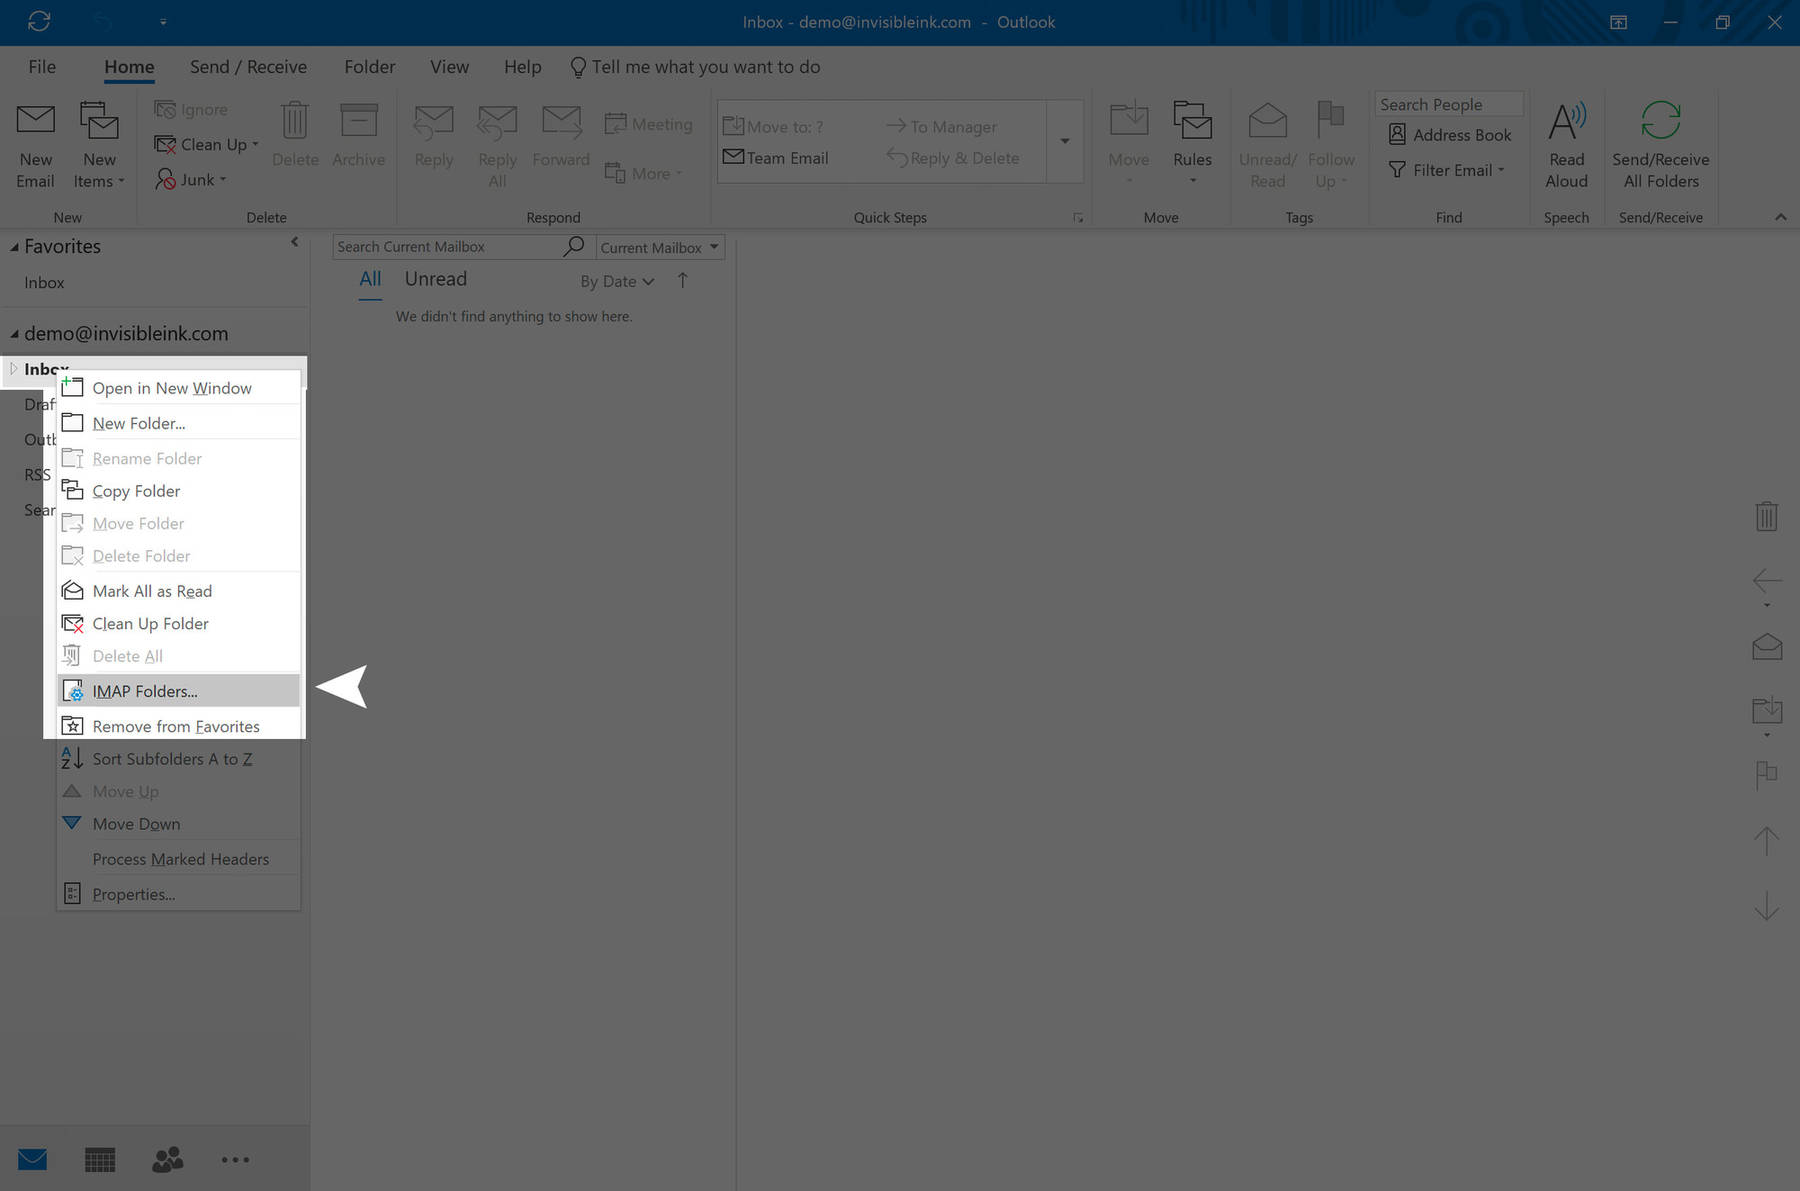
Task: Open the New Items menu
Action: point(99,147)
